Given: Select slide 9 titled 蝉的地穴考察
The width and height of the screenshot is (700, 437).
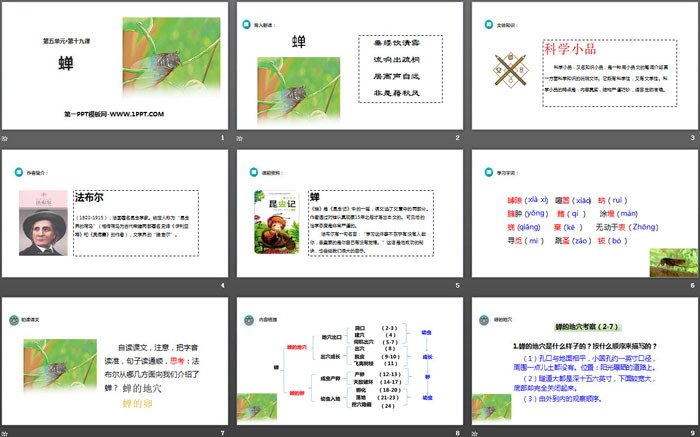Looking at the screenshot, I should point(584,361).
